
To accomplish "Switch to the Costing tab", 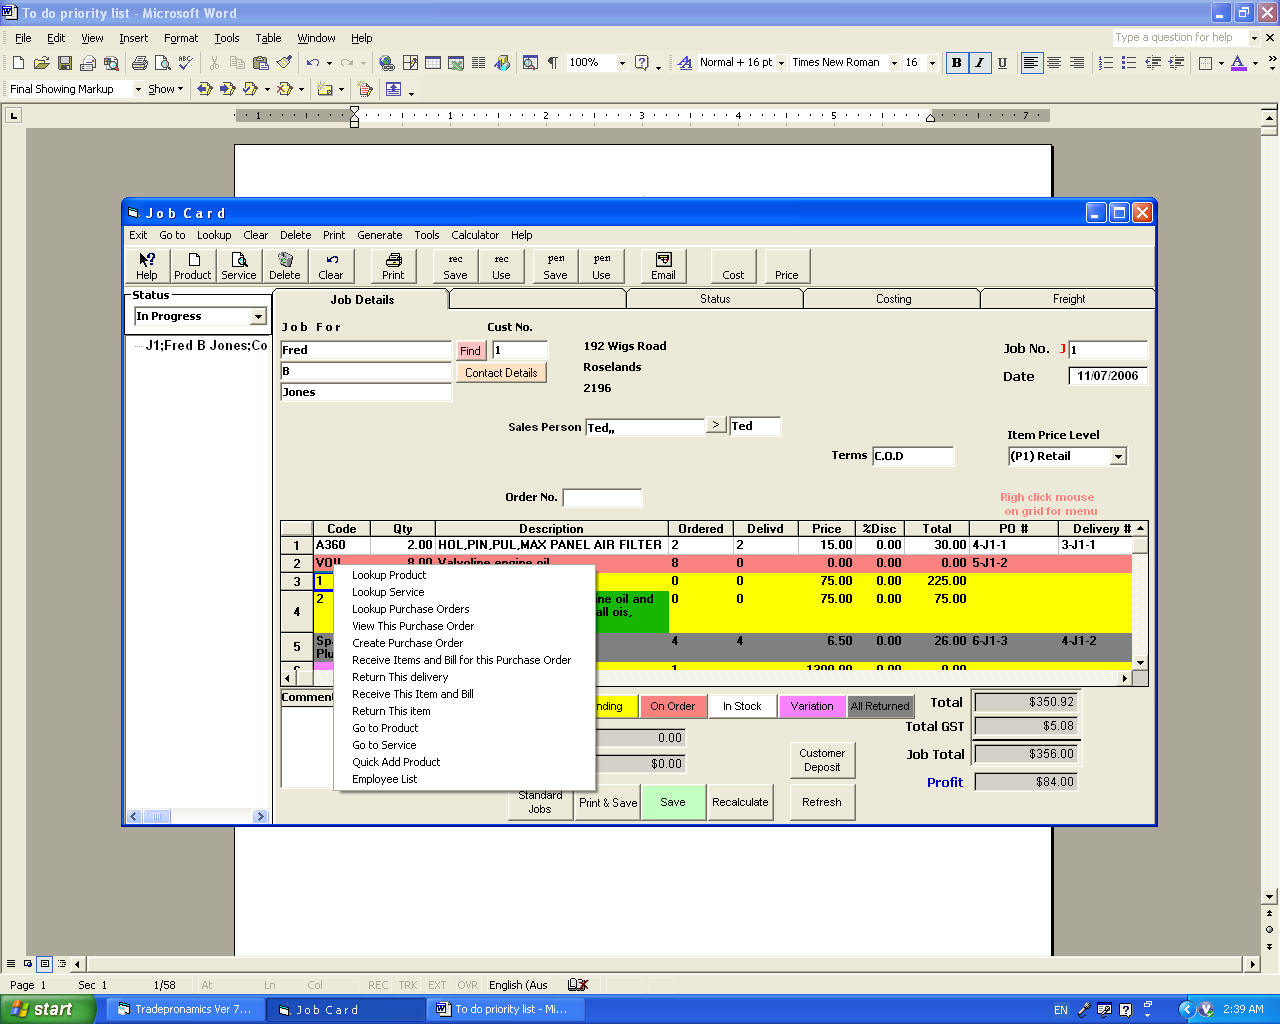I will [891, 298].
